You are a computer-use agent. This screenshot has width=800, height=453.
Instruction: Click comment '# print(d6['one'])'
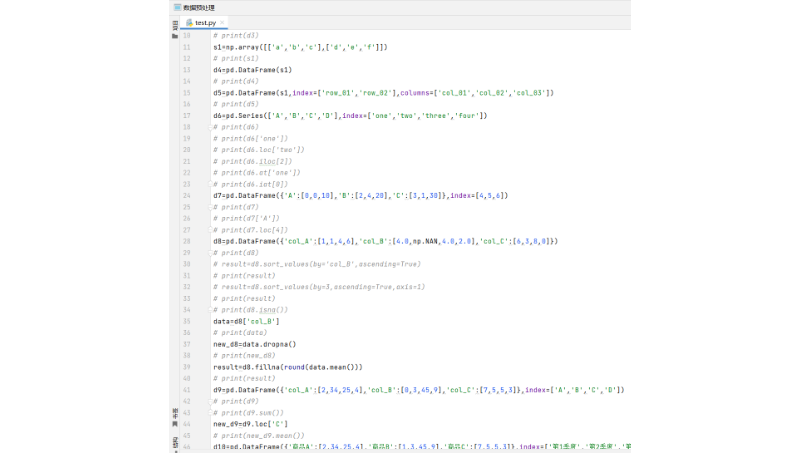[251, 139]
